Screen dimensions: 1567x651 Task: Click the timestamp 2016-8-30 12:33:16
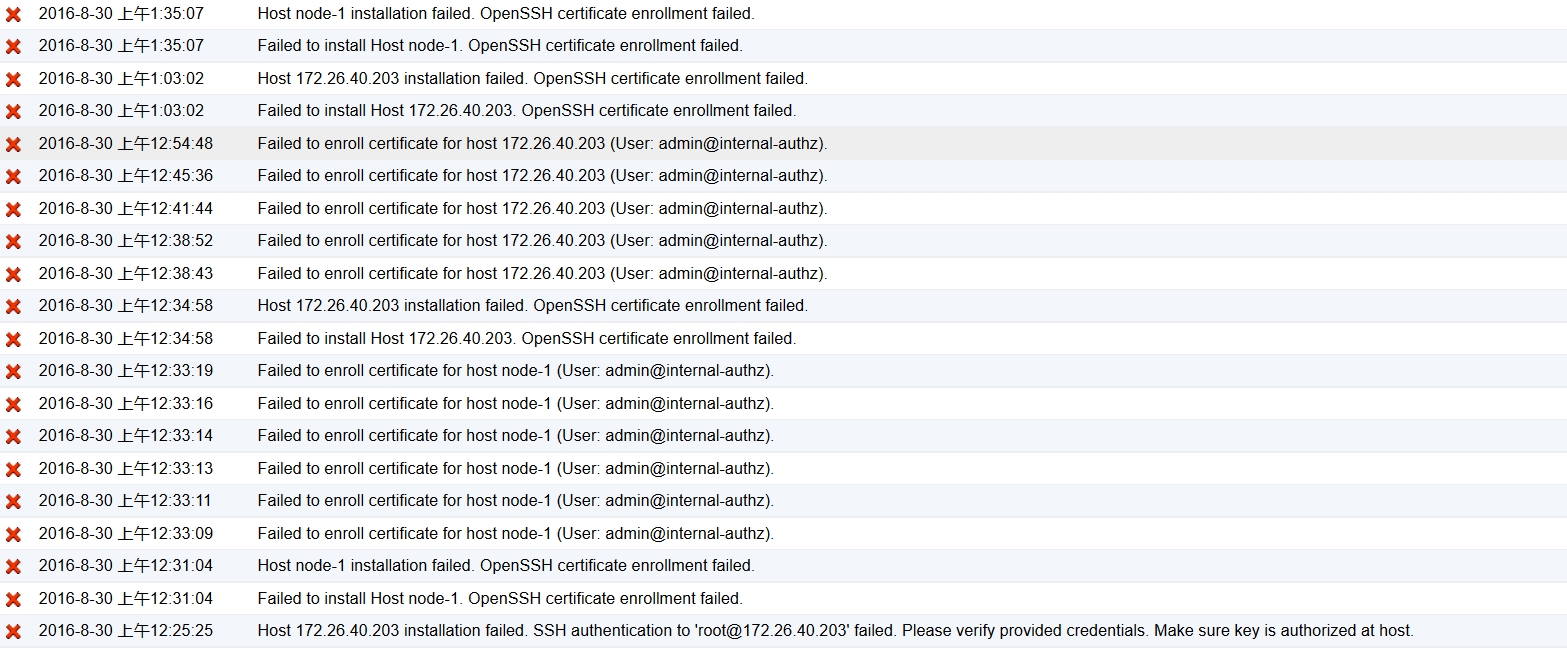coord(125,403)
